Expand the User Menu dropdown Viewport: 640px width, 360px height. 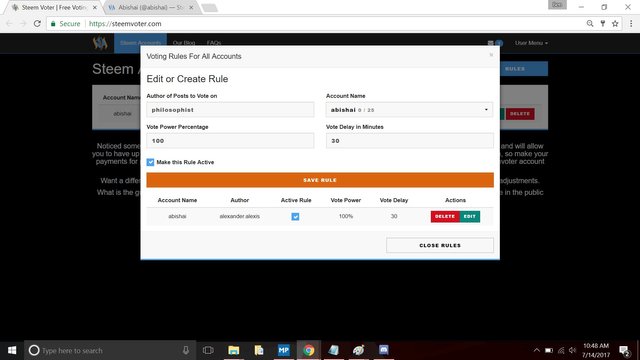(531, 43)
